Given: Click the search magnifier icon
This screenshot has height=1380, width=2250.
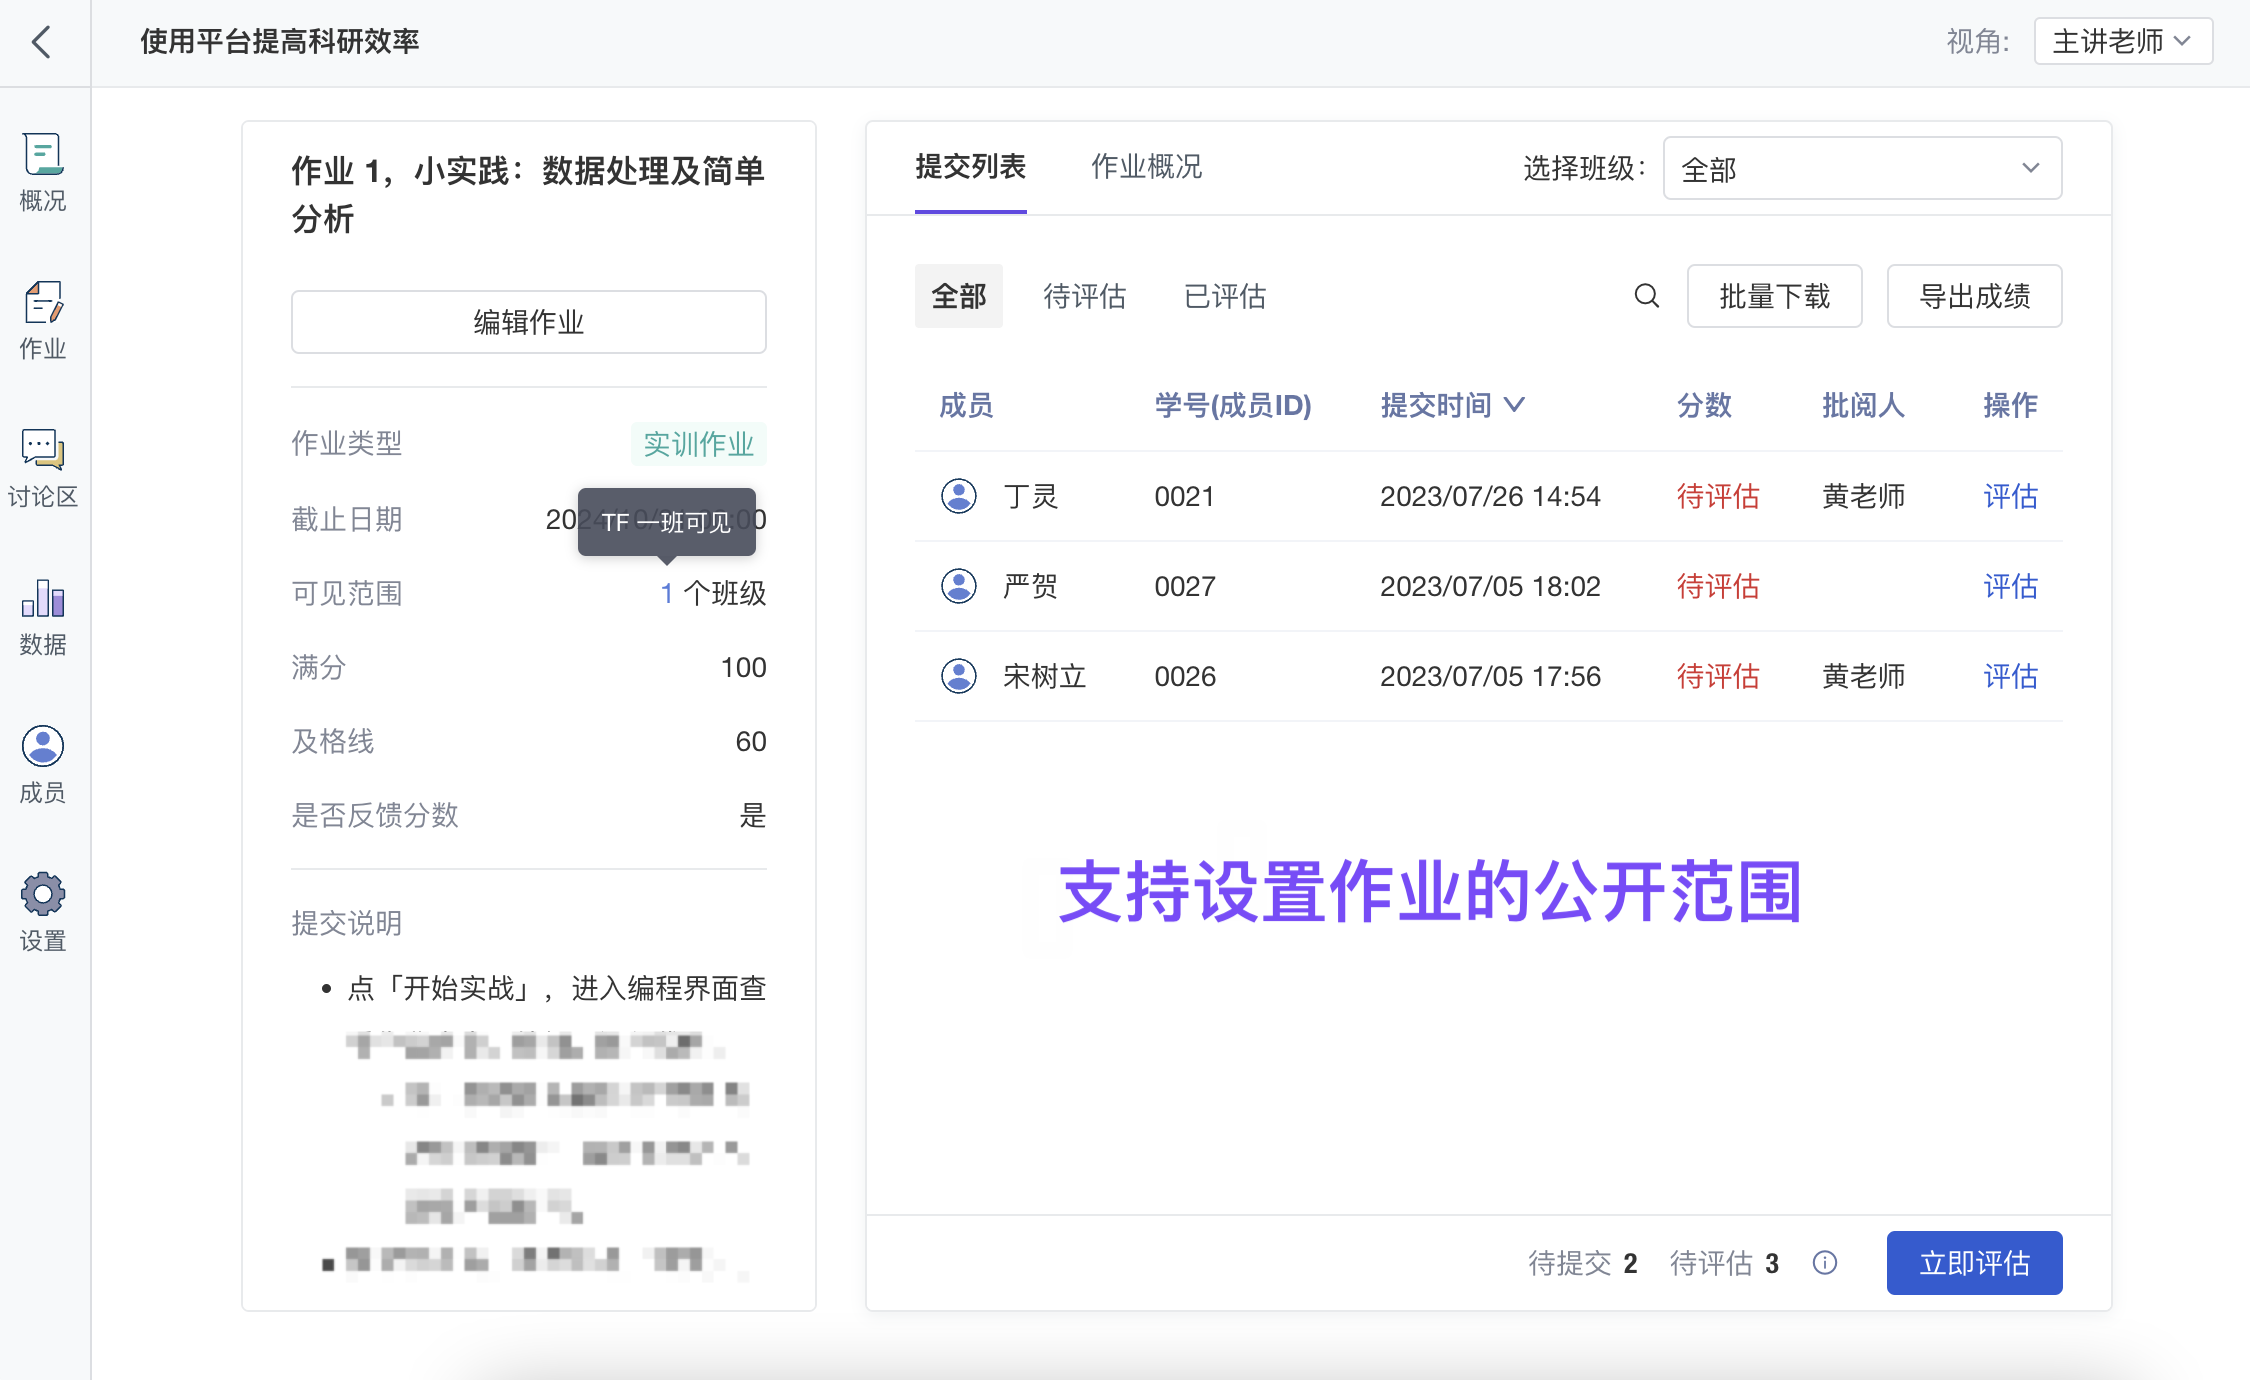Looking at the screenshot, I should (1646, 296).
